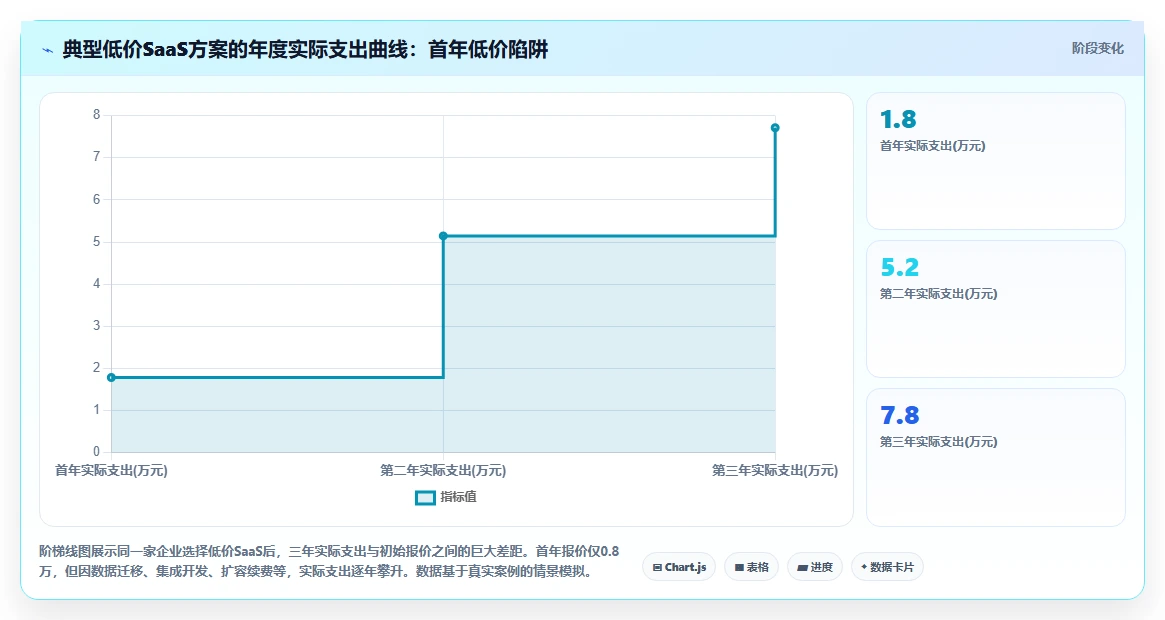This screenshot has width=1165, height=620.
Task: Open the 1.8 首年实际支出 data card
Action: [996, 161]
